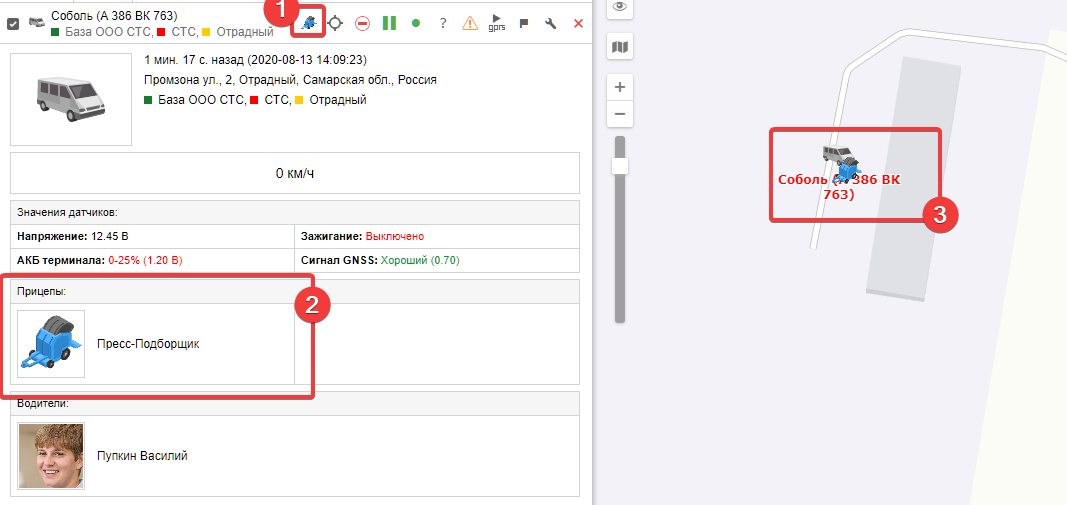Image resolution: width=1067 pixels, height=505 pixels.
Task: Click the gprs command icon
Action: 497,22
